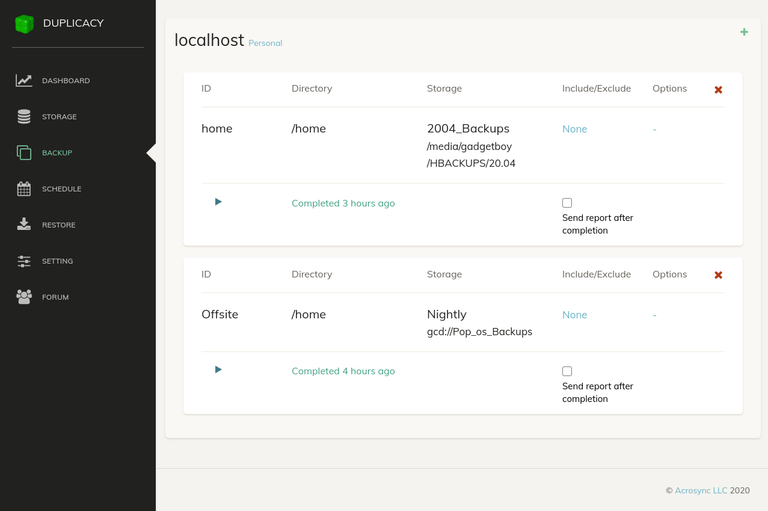Open the Schedule calendar icon
This screenshot has height=511, width=768.
(x=24, y=189)
